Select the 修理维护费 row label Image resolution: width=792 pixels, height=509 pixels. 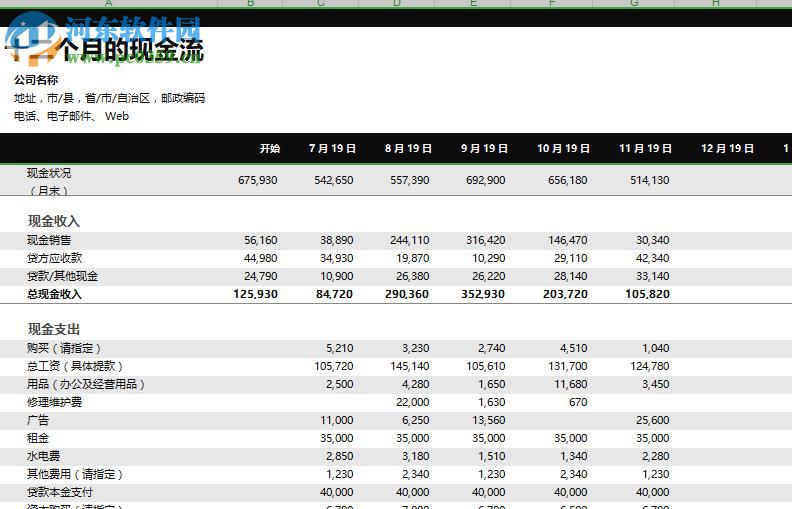click(x=55, y=402)
